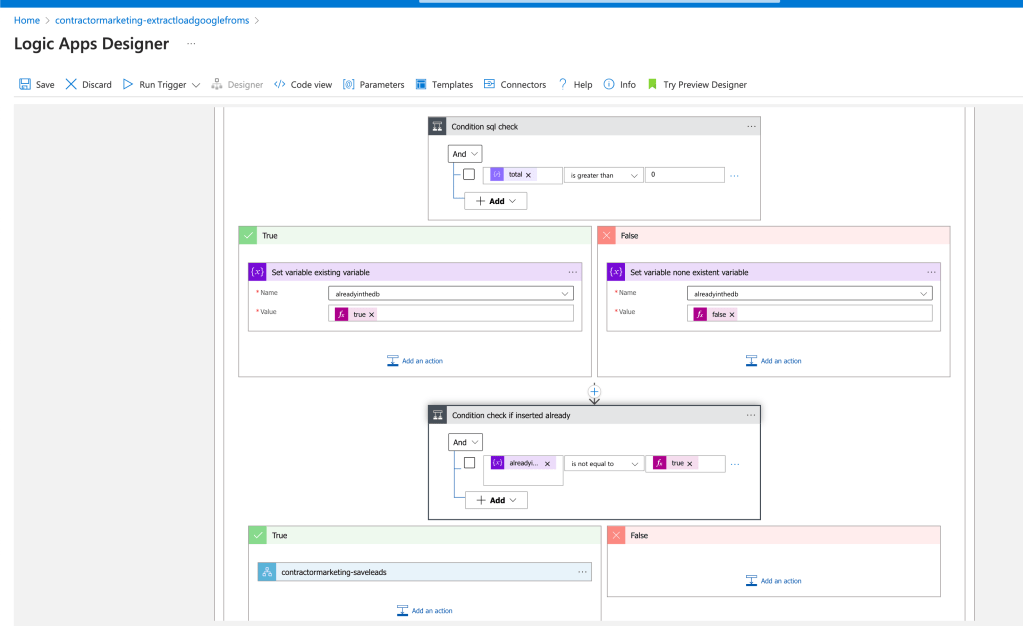Expand the Run Trigger dropdown arrow
Screen dimensions: 1023x626
(196, 85)
